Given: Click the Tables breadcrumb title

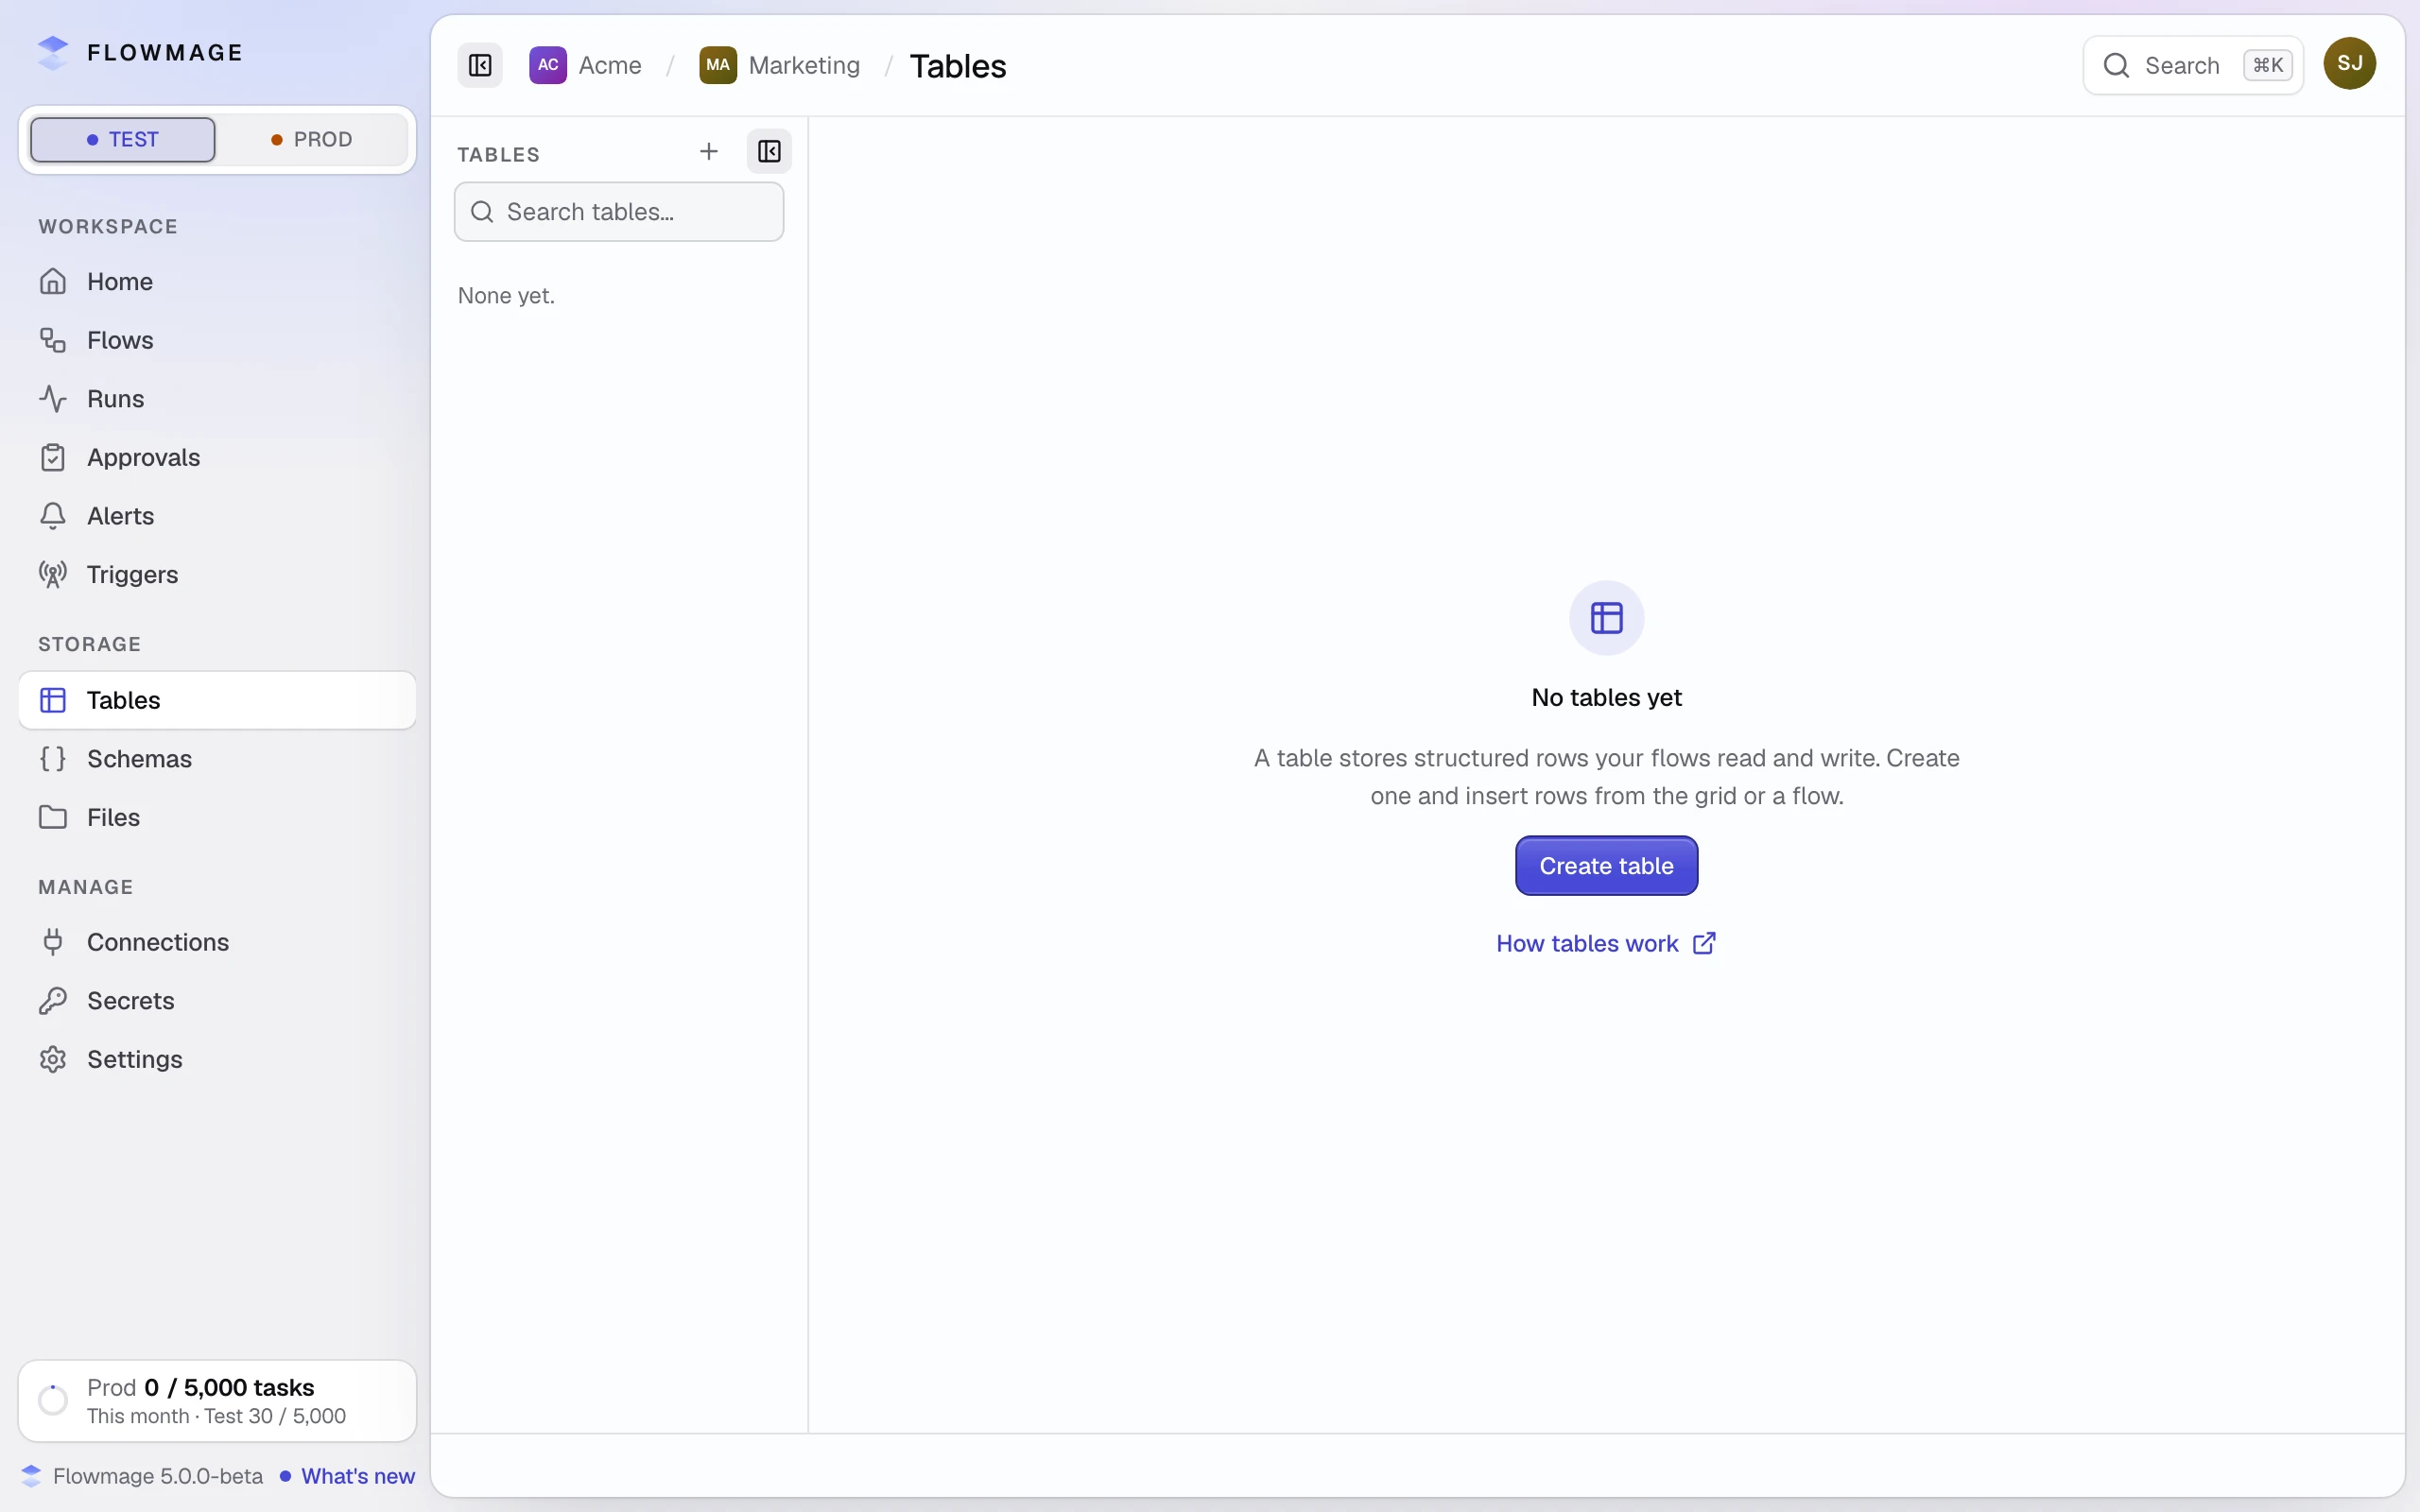Looking at the screenshot, I should (958, 66).
